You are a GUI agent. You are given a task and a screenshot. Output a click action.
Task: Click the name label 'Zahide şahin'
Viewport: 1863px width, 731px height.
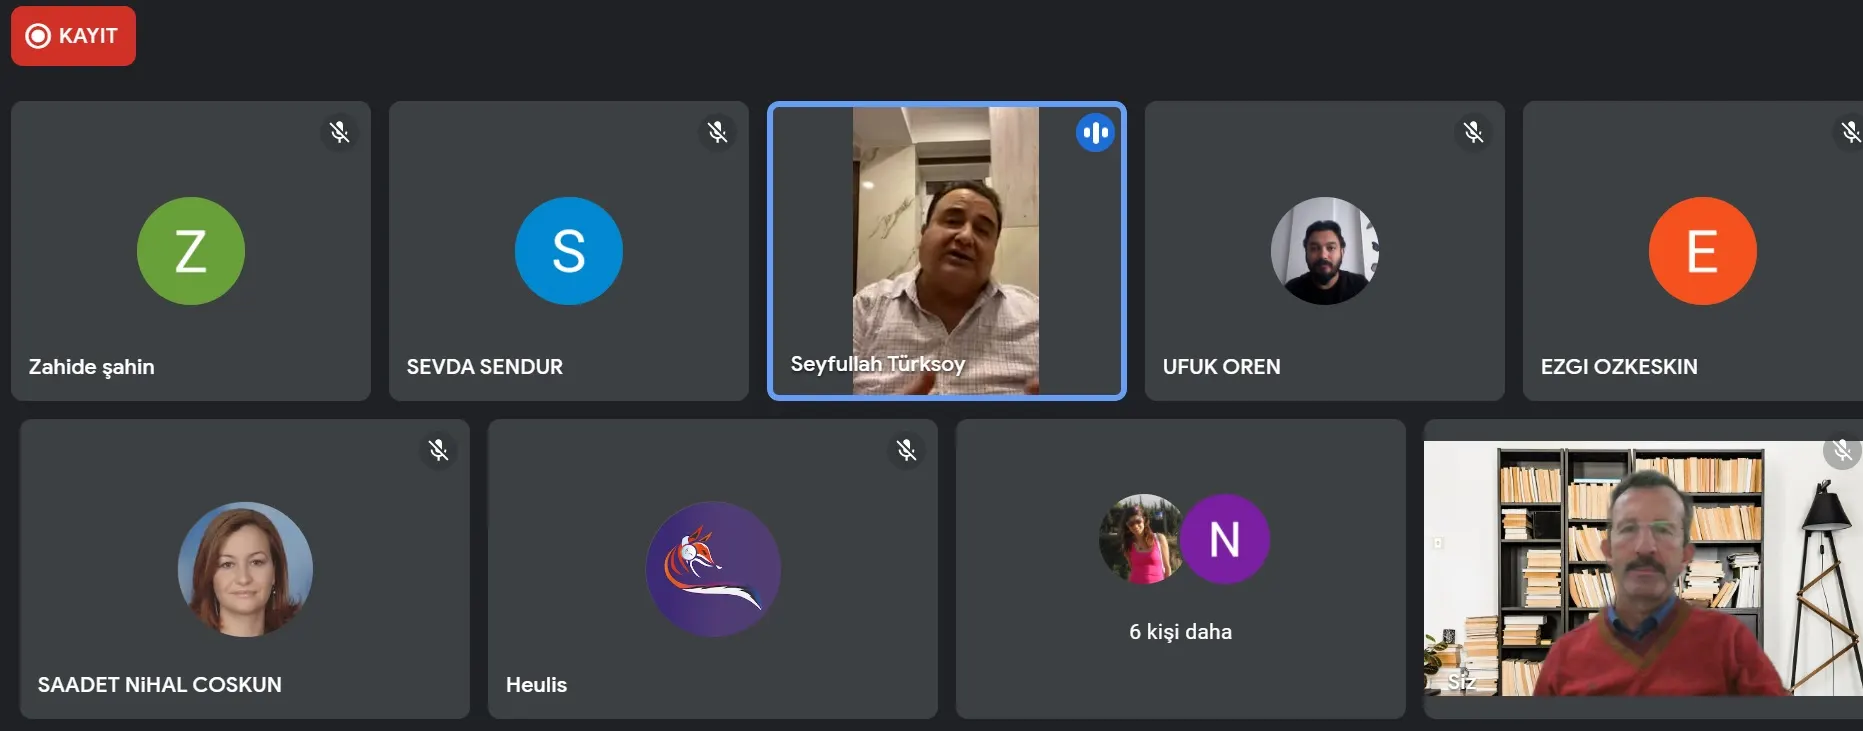coord(92,367)
